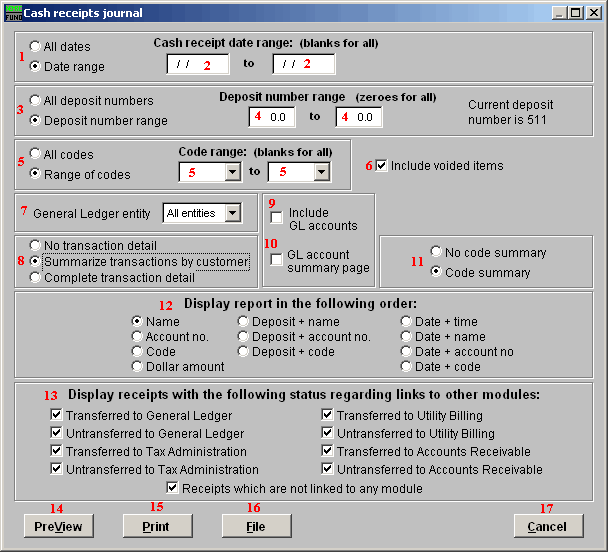The image size is (608, 552).
Task: Choose No code summary radio button
Action: tap(436, 252)
